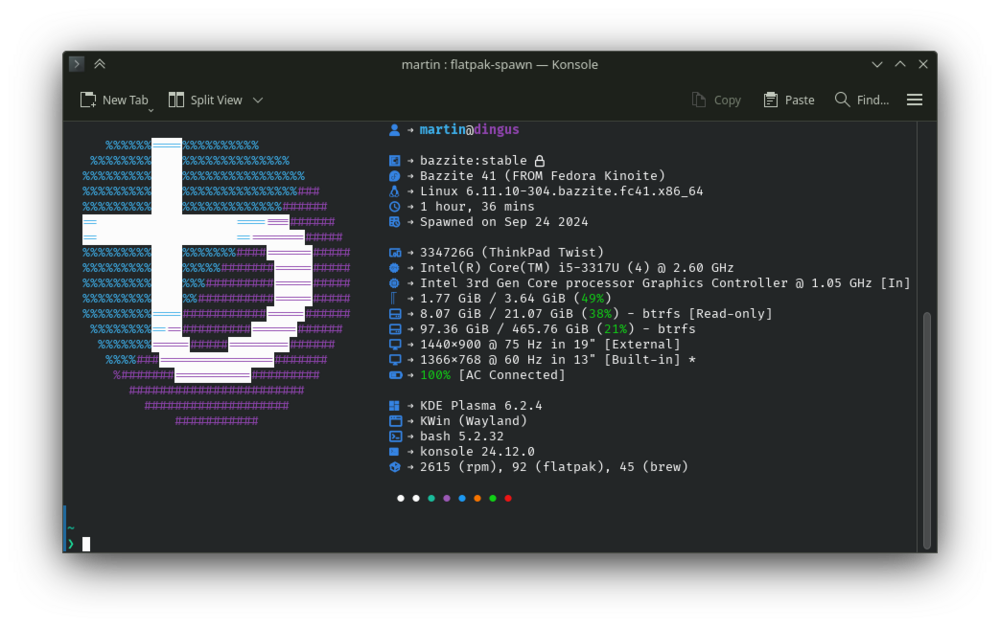The height and width of the screenshot is (627, 1000).
Task: Click the kernel text 'Linux 6.11.10-304.bazzite.fc41.x86_64'
Action: [561, 191]
